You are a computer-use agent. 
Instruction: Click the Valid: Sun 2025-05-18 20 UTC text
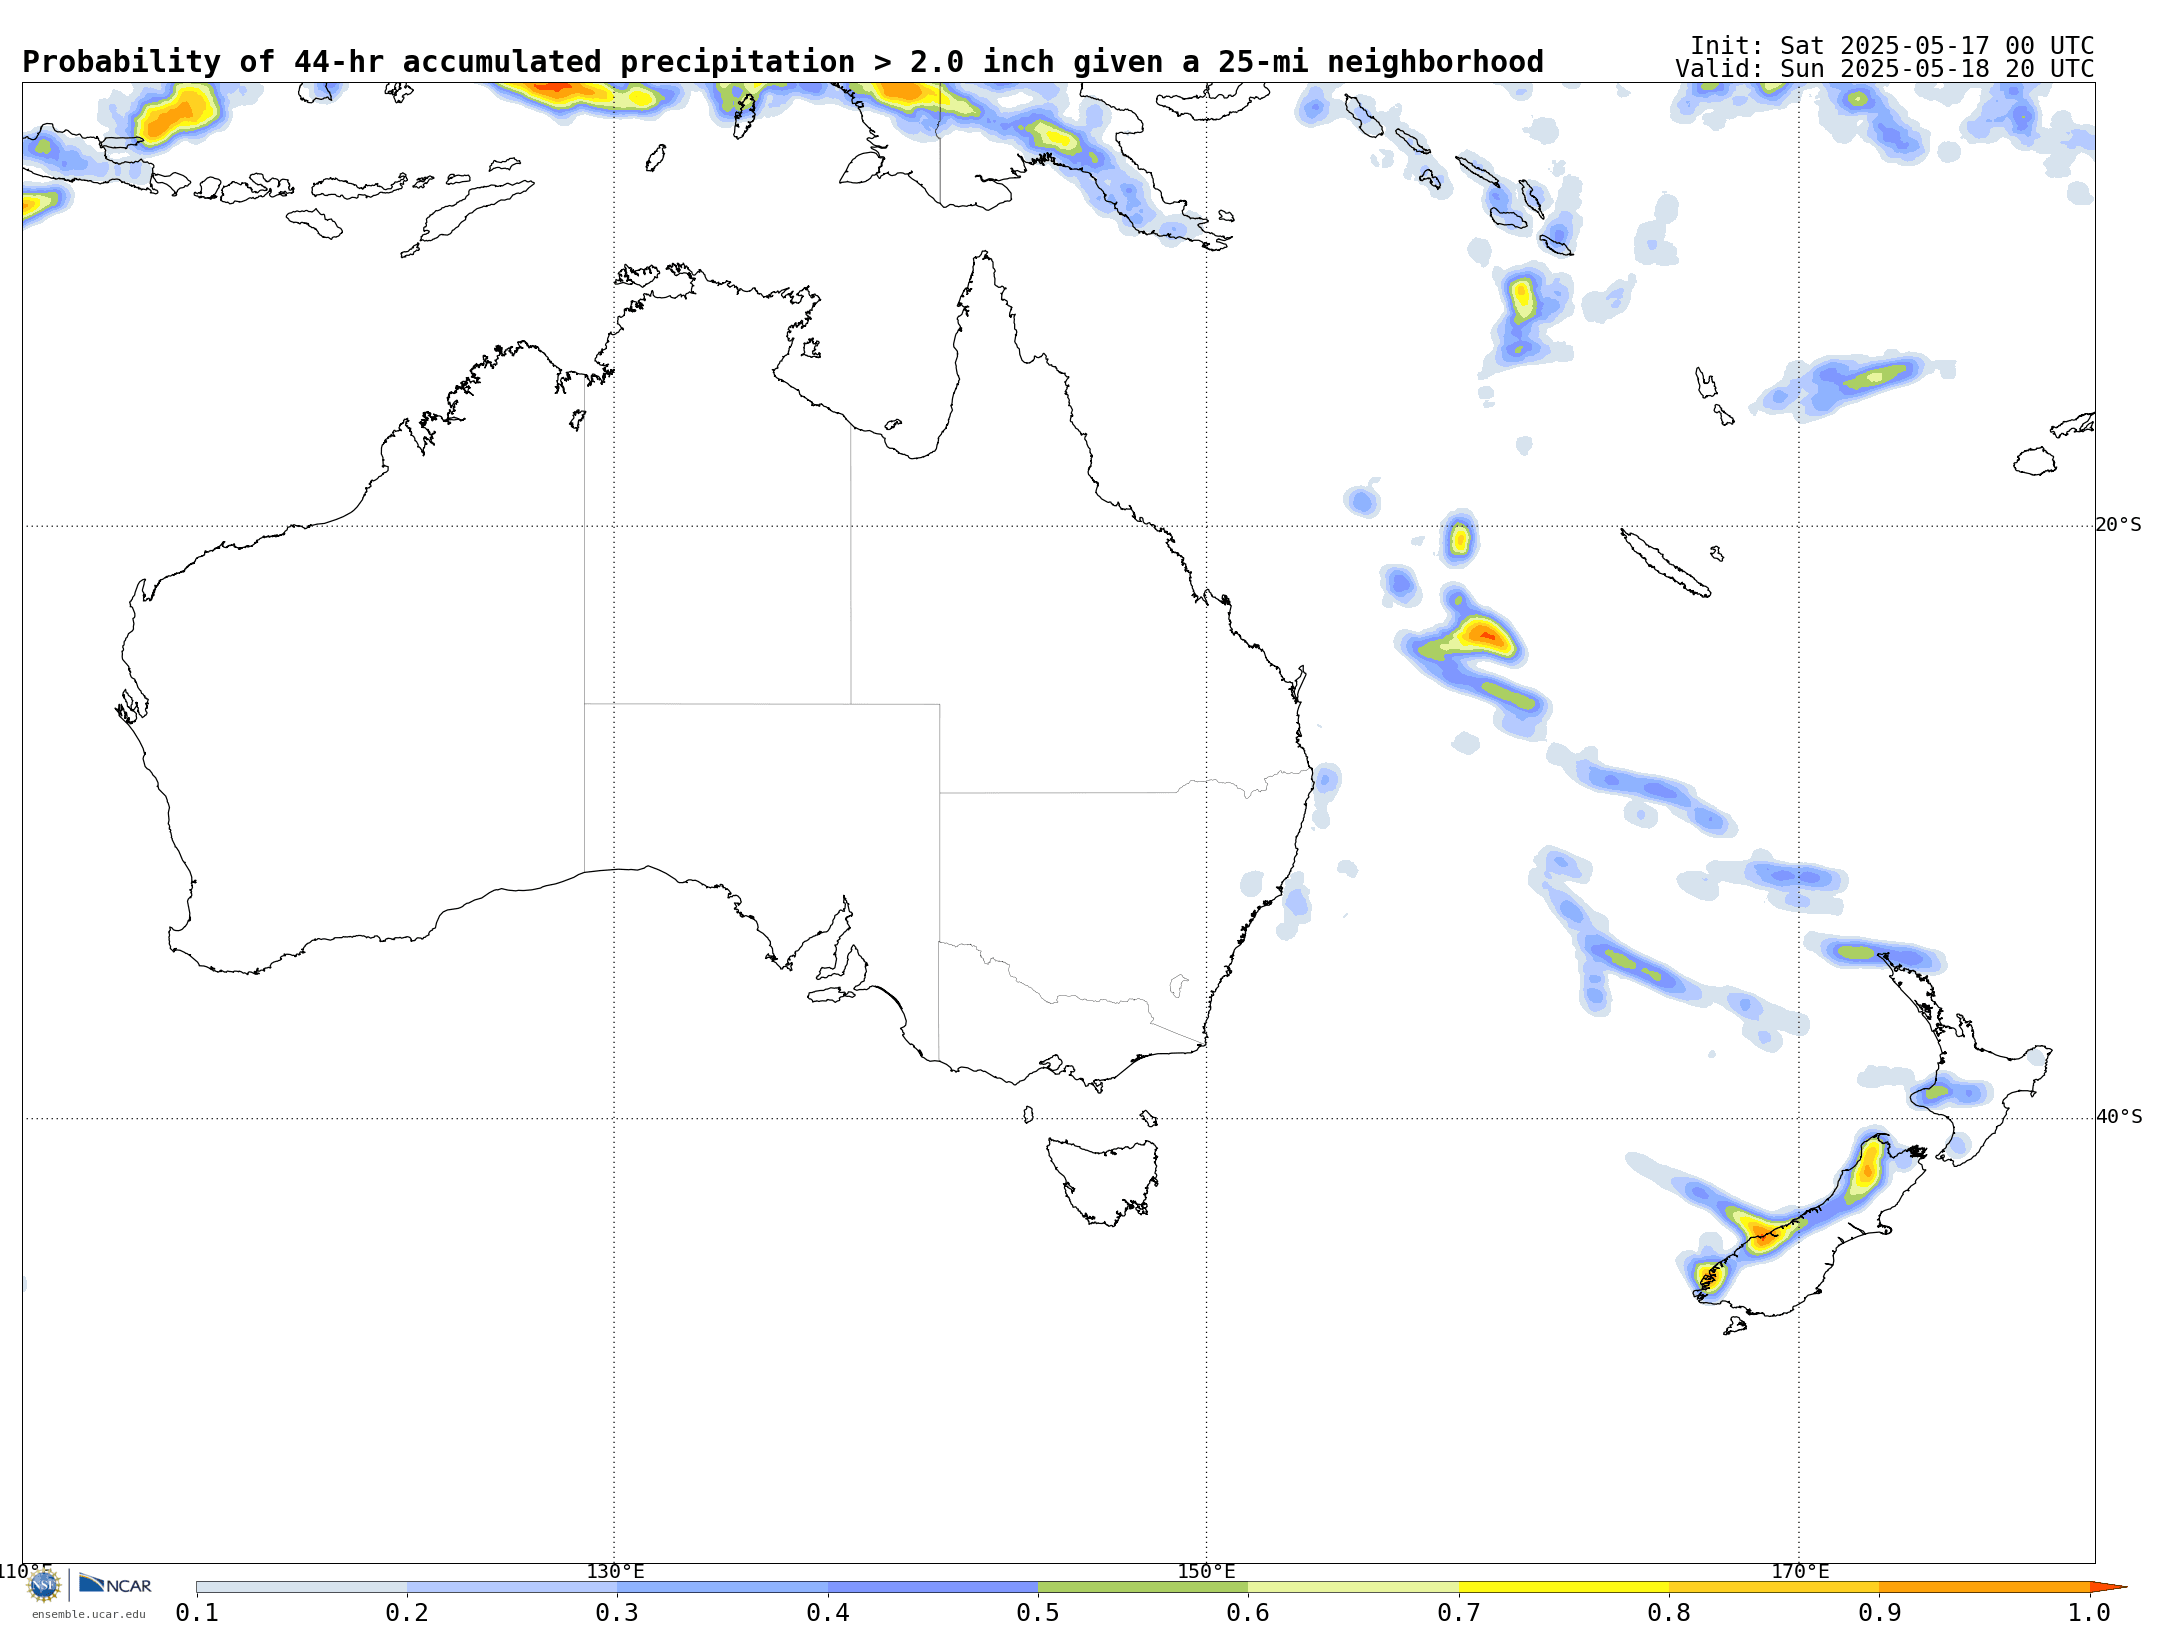coord(1885,69)
